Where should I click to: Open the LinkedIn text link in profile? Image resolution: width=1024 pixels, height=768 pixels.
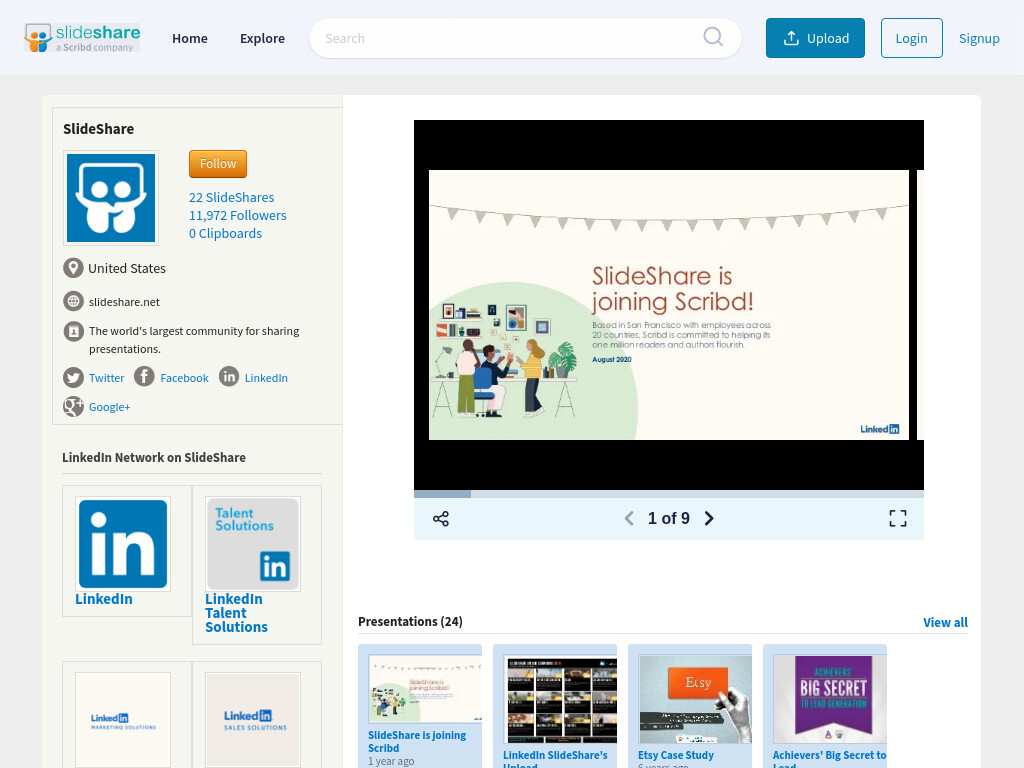tap(266, 378)
